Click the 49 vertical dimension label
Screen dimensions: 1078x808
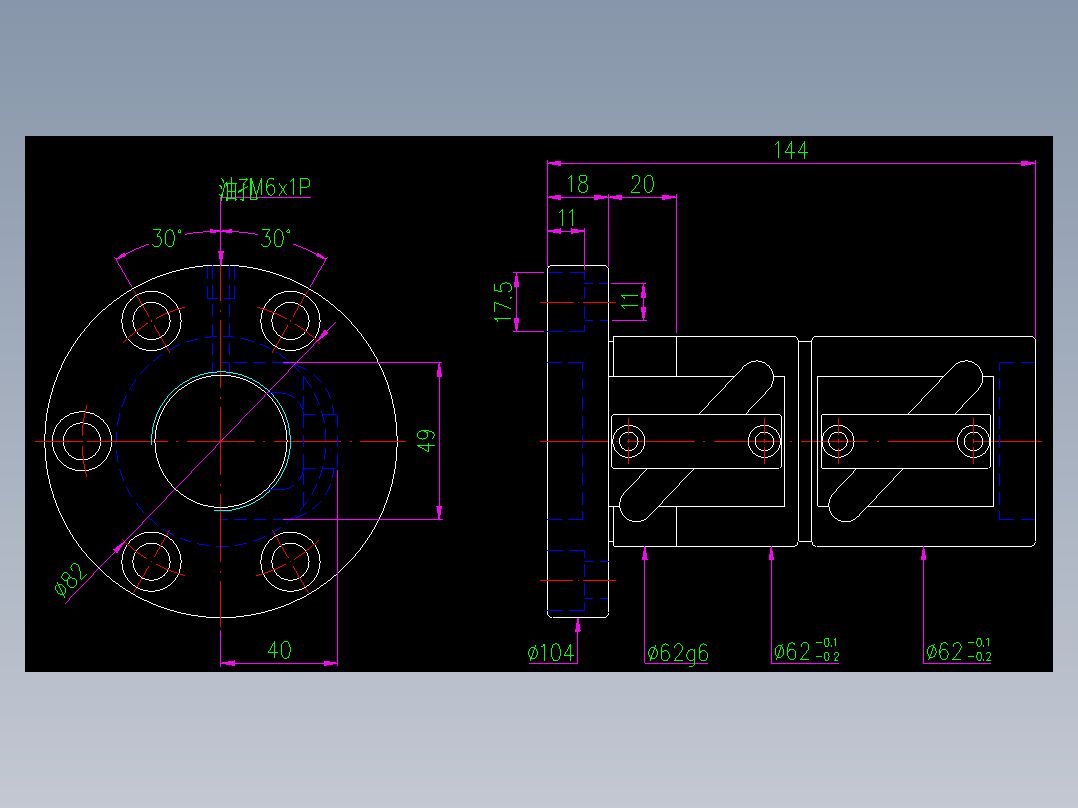point(428,440)
